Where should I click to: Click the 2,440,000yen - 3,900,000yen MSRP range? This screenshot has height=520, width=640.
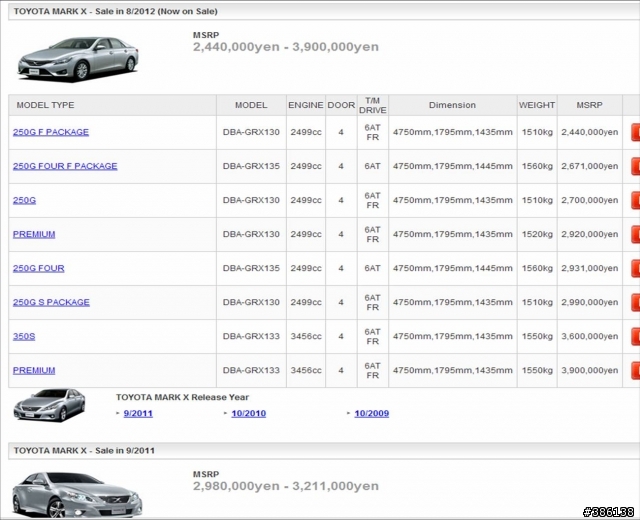(x=286, y=47)
